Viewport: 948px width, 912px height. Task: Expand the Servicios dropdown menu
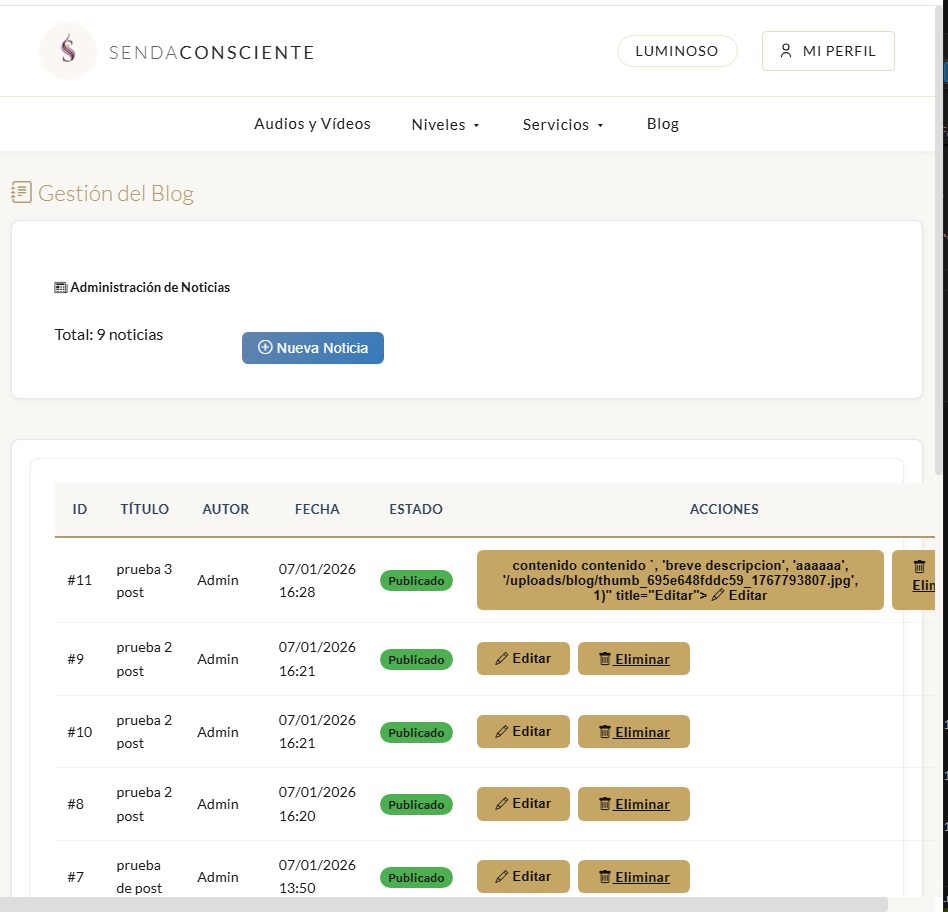(562, 125)
